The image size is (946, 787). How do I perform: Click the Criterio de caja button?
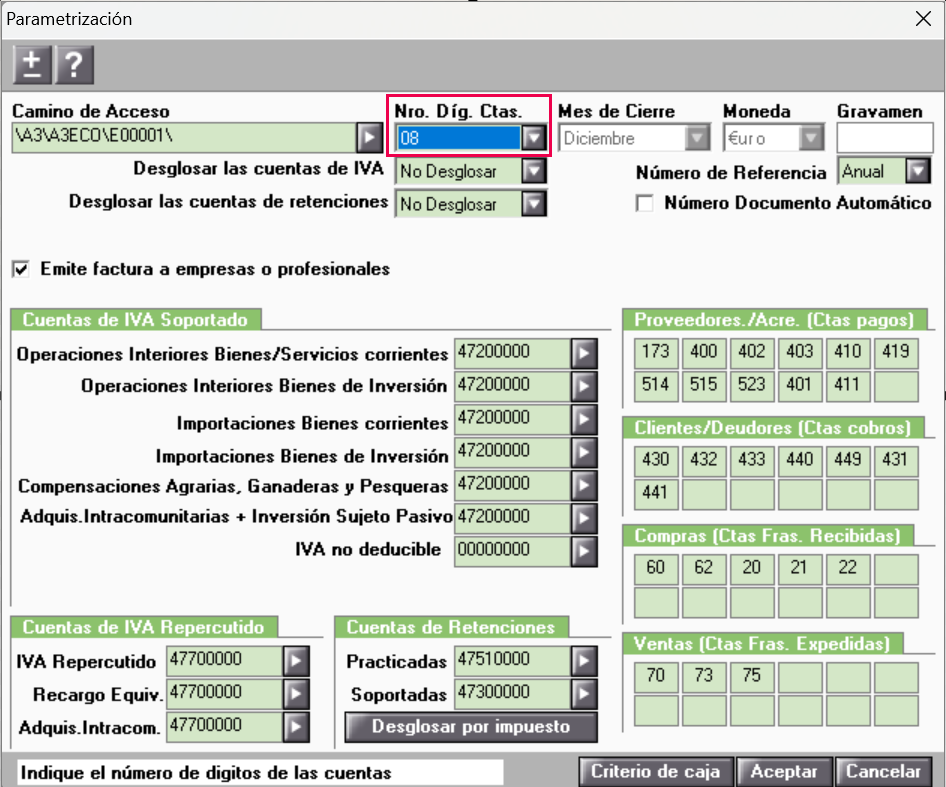point(656,771)
